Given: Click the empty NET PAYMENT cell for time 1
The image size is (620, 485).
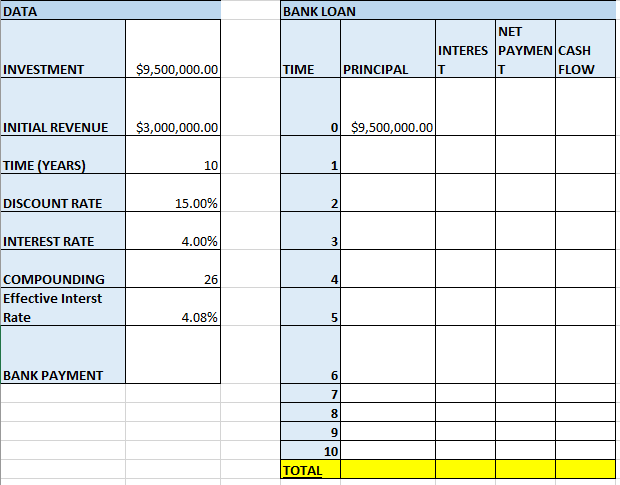Looking at the screenshot, I should click(525, 155).
